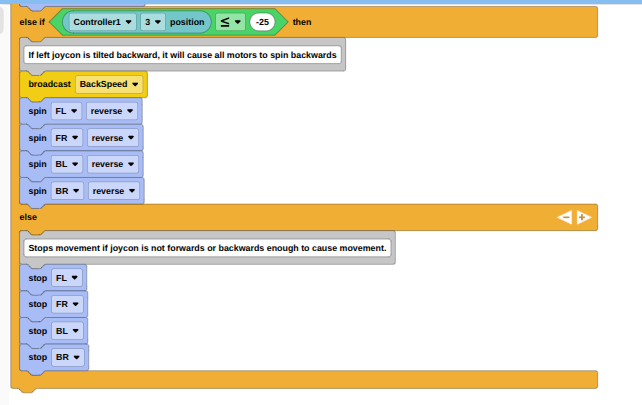Open reverse direction dropdown for spin BR

point(113,191)
